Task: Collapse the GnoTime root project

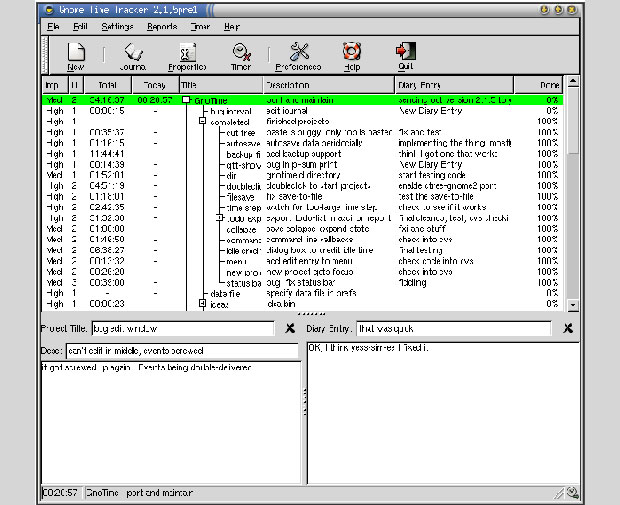Action: (x=186, y=100)
